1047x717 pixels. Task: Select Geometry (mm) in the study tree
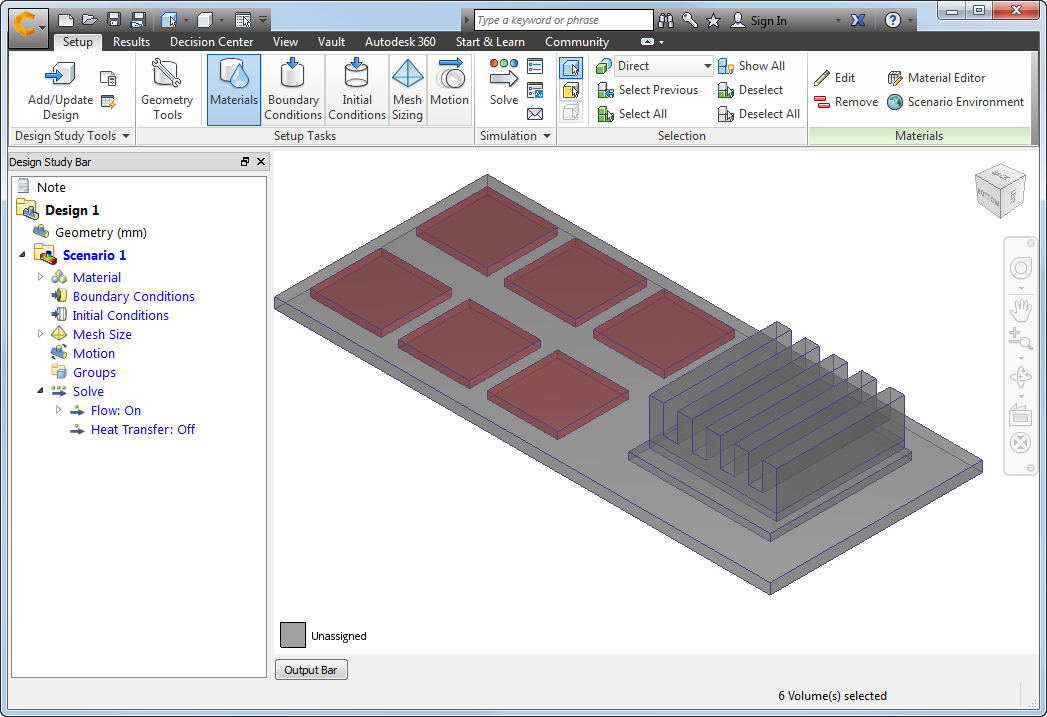[100, 232]
